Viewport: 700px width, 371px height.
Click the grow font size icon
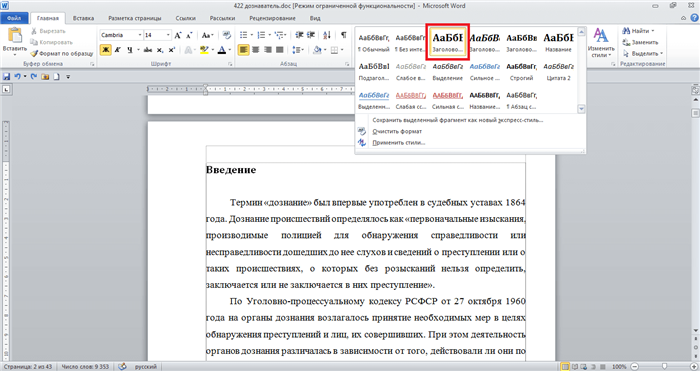178,35
